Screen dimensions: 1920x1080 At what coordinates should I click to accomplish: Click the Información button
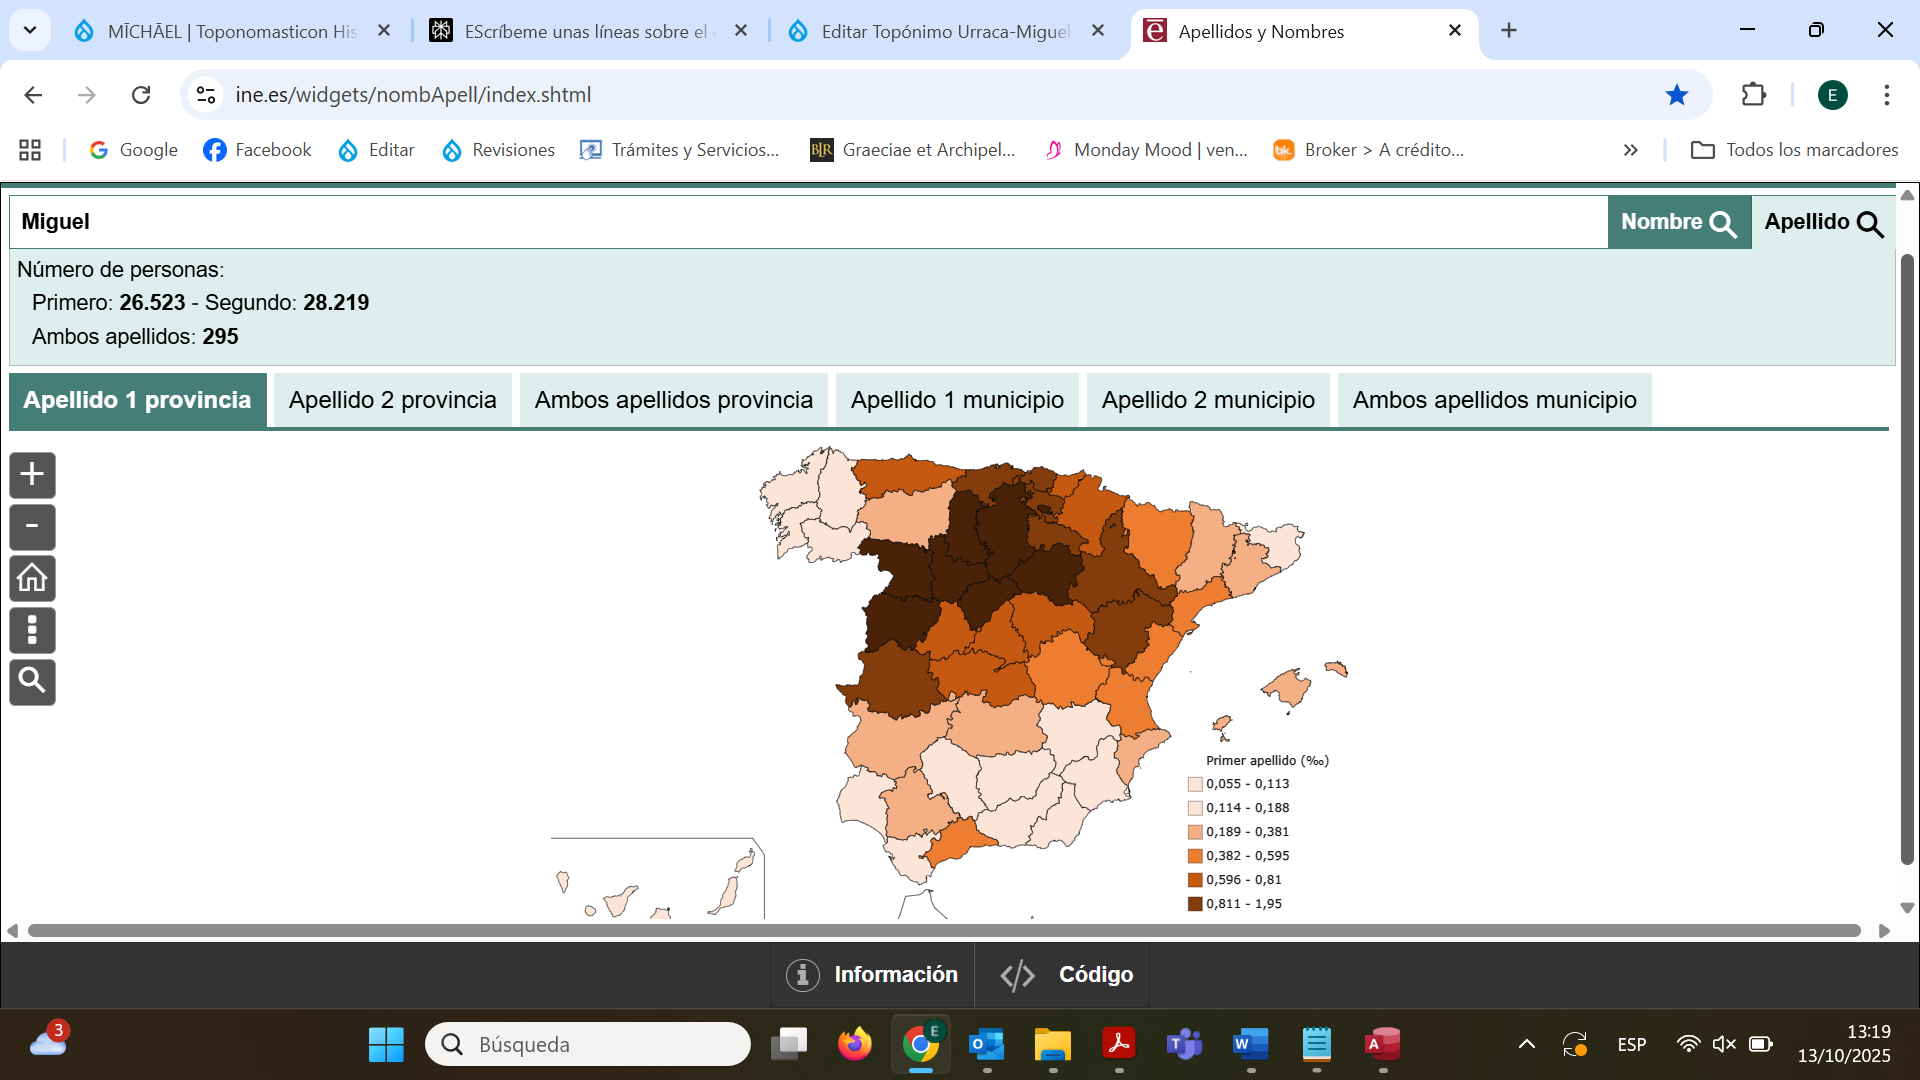[x=872, y=974]
